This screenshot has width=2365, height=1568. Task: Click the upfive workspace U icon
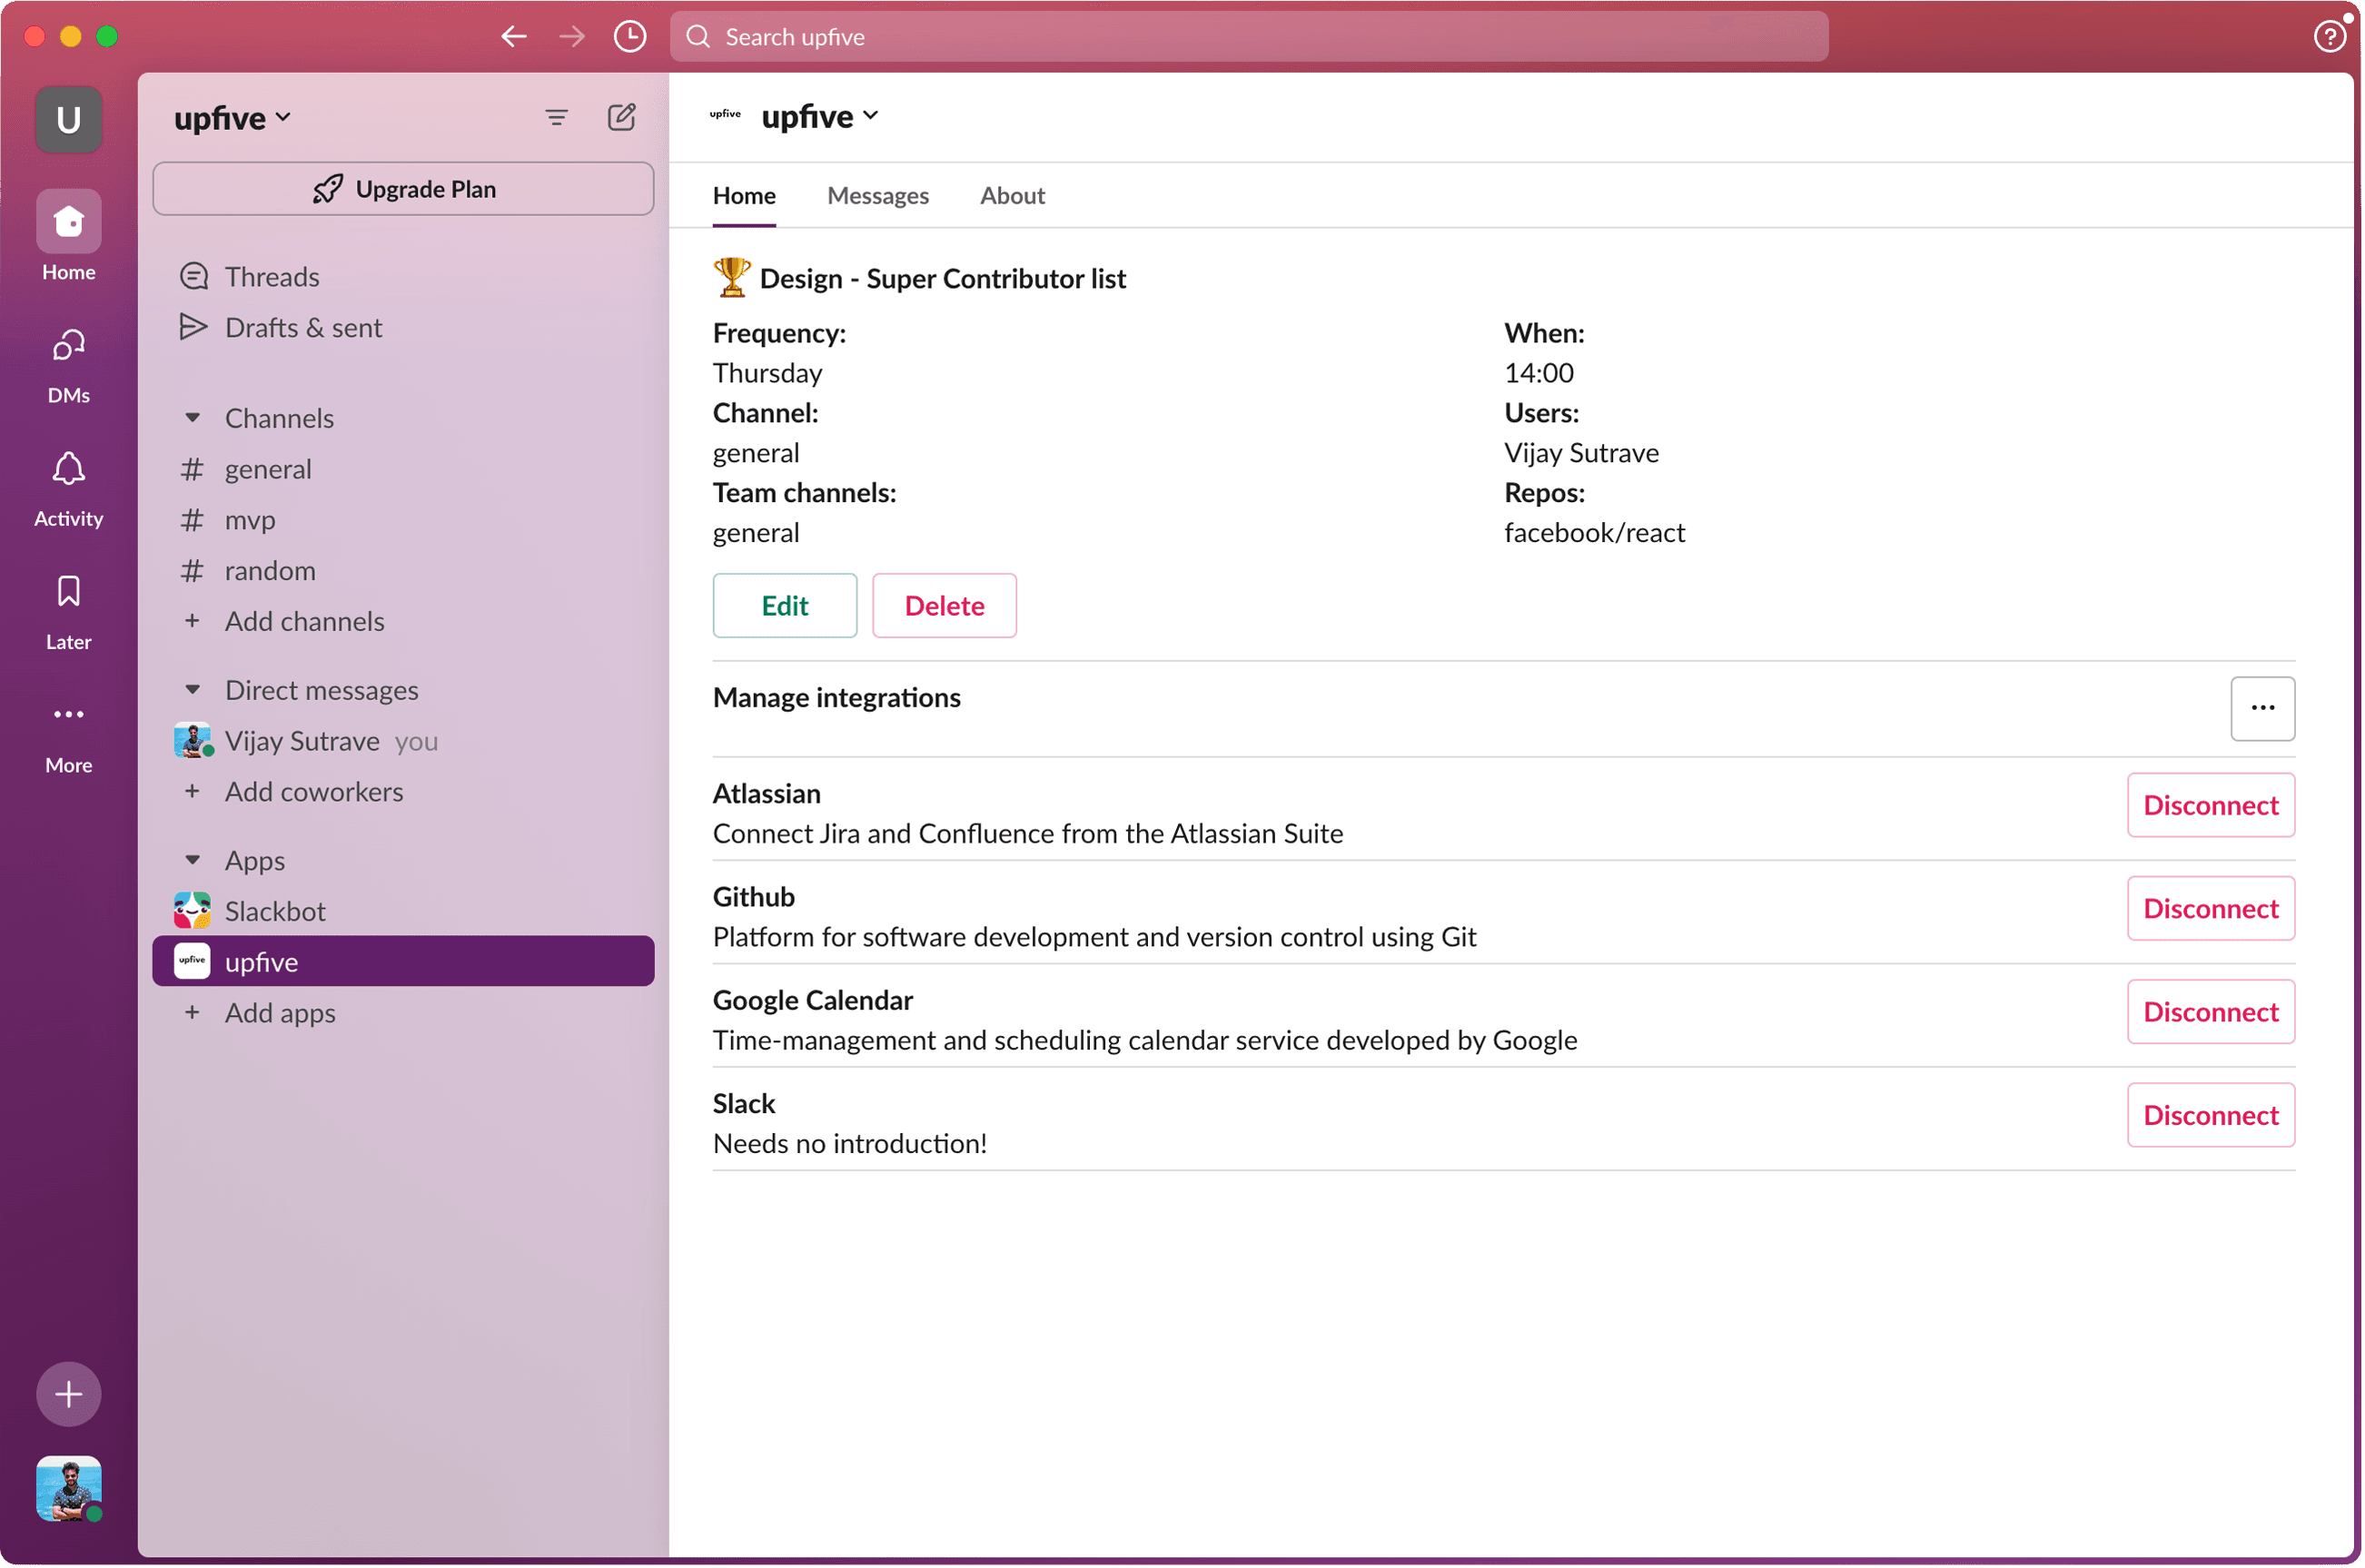click(68, 120)
